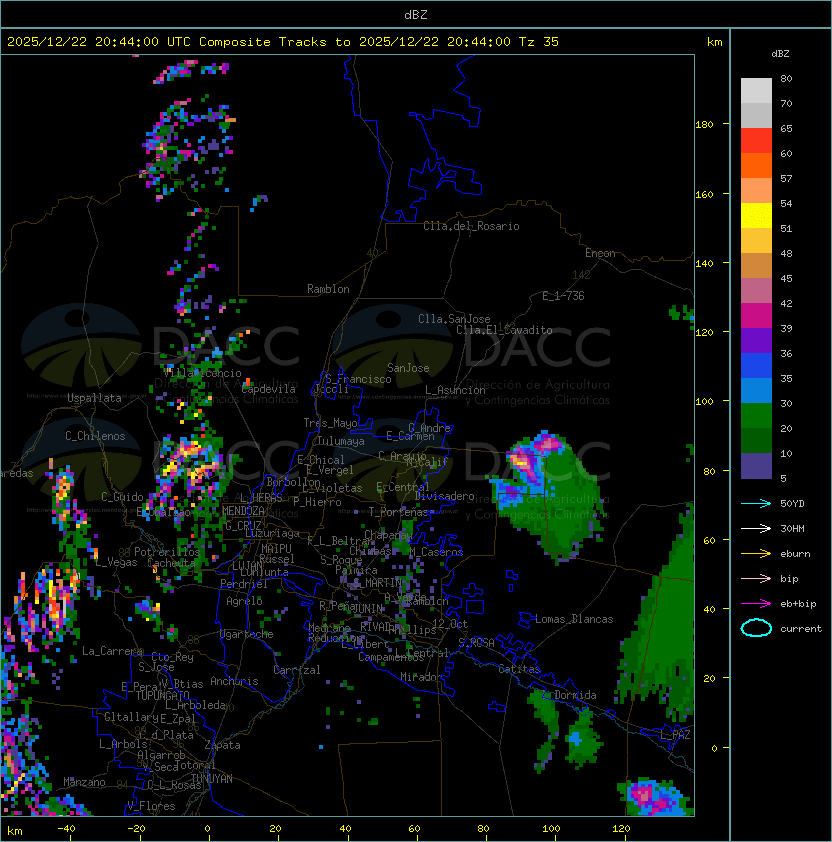Screen dimensions: 832x842
Task: Click the 'Clla.El_Cavadito' map label
Action: [504, 330]
